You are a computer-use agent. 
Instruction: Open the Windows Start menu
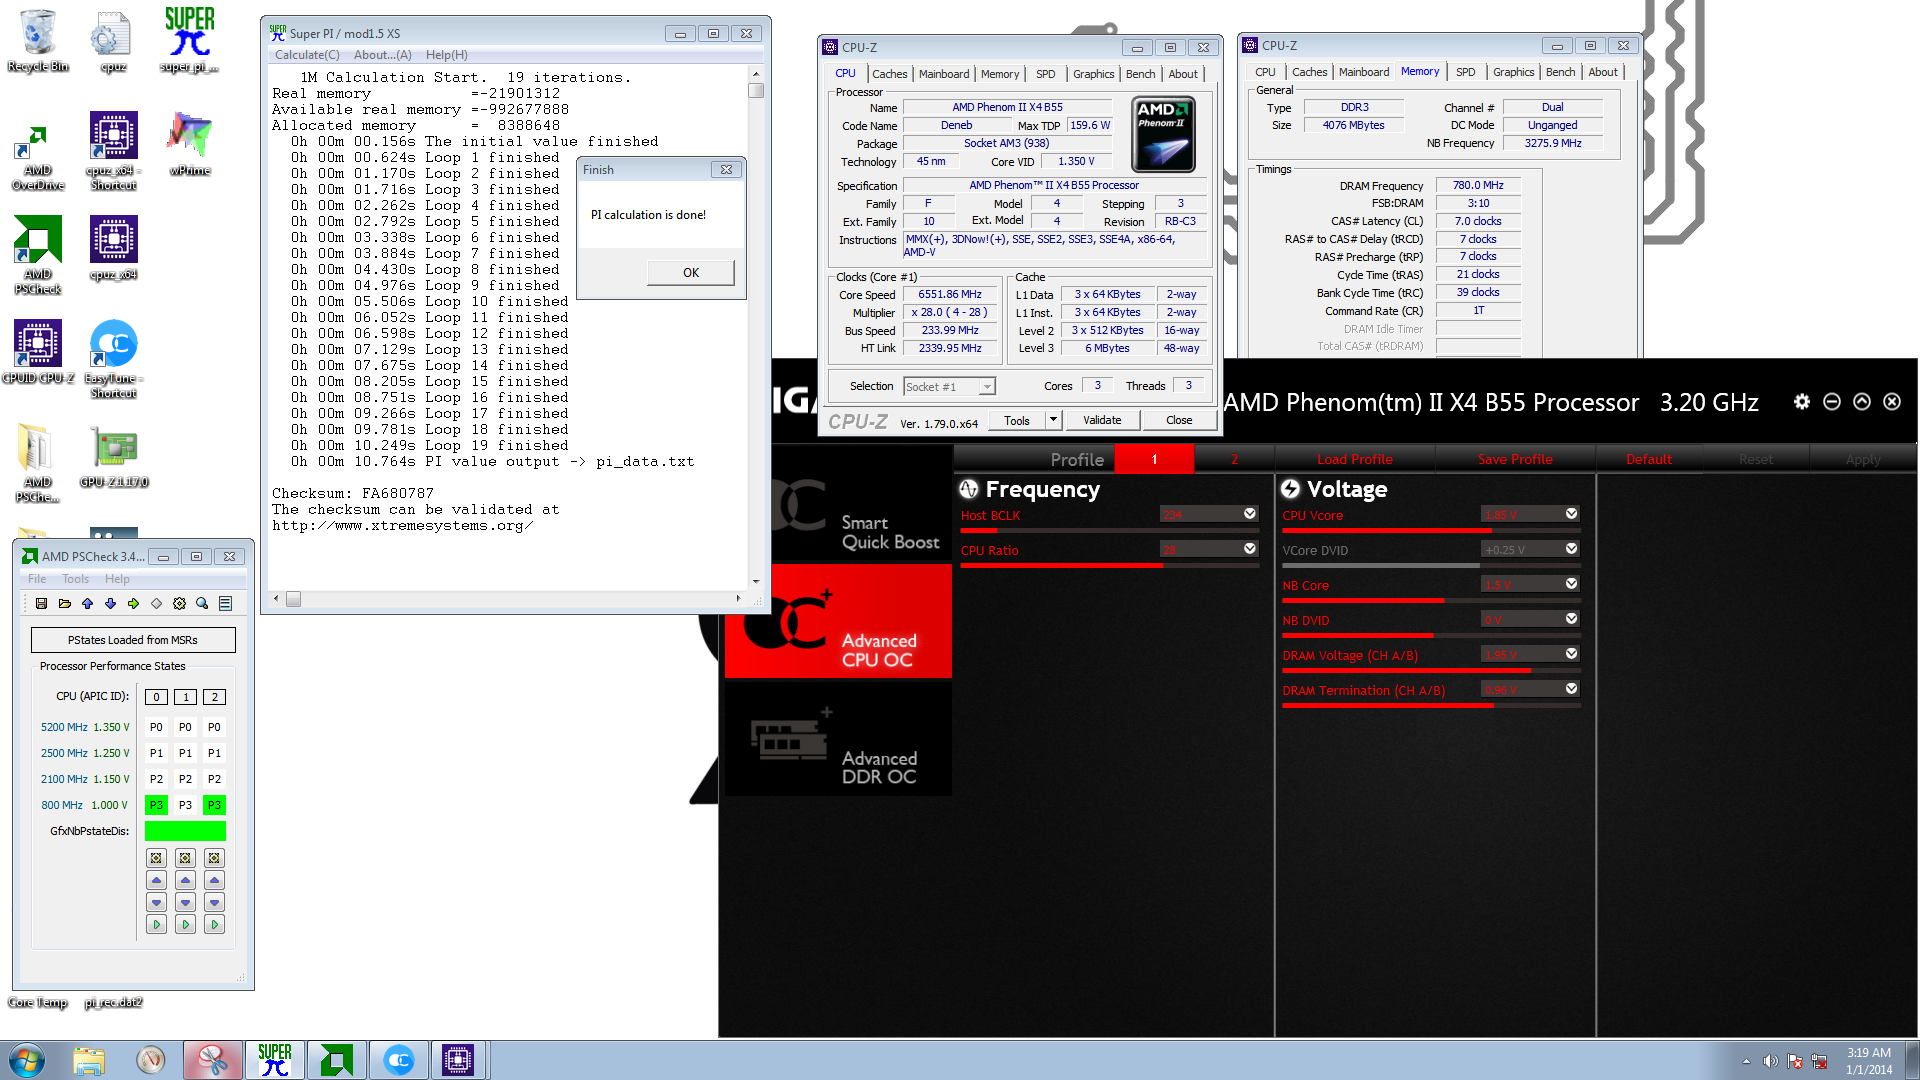tap(27, 1060)
